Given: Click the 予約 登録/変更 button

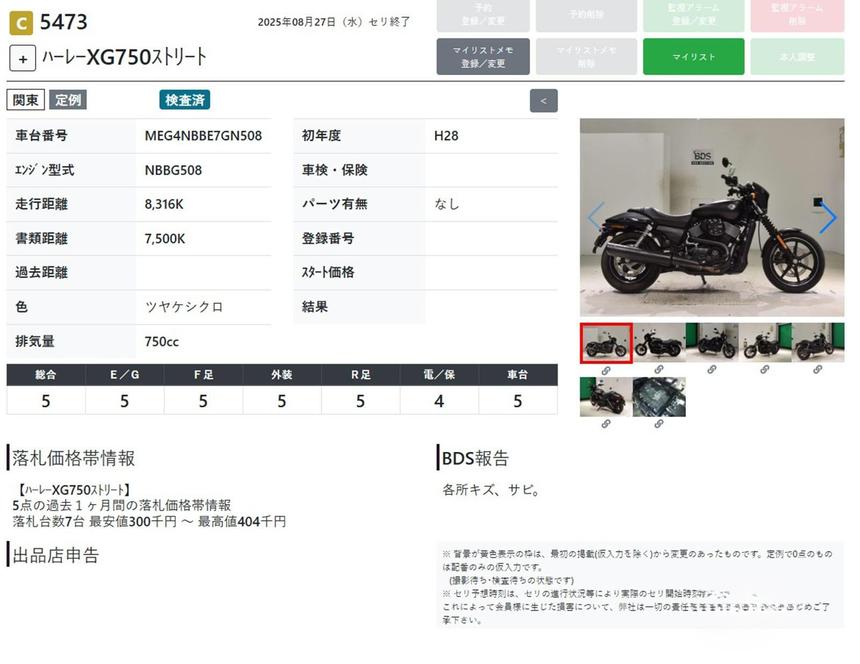Looking at the screenshot, I should (483, 15).
